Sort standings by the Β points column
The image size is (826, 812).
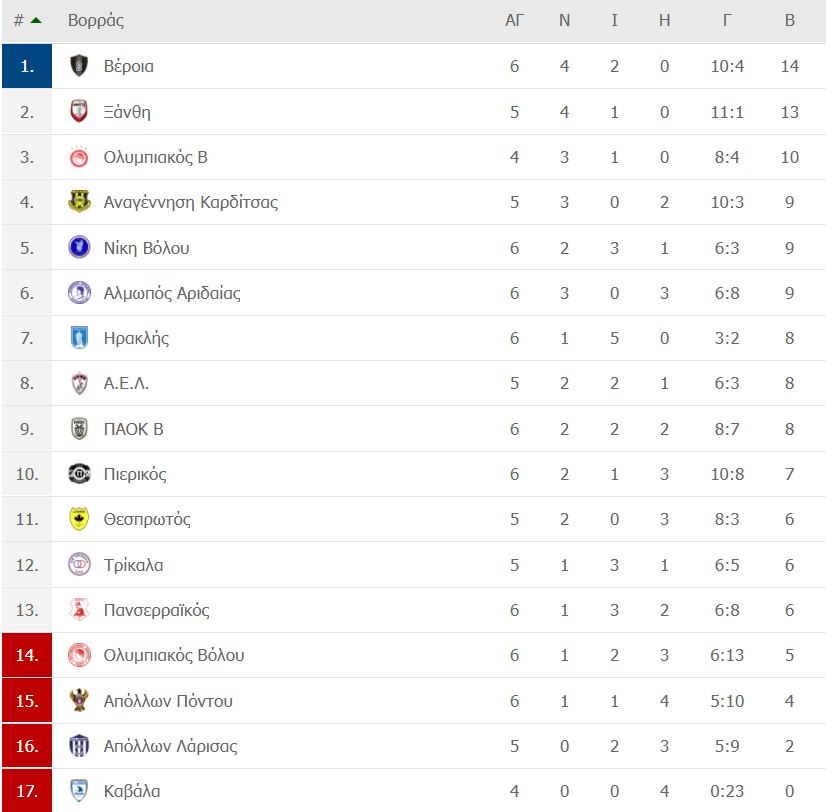pyautogui.click(x=789, y=21)
